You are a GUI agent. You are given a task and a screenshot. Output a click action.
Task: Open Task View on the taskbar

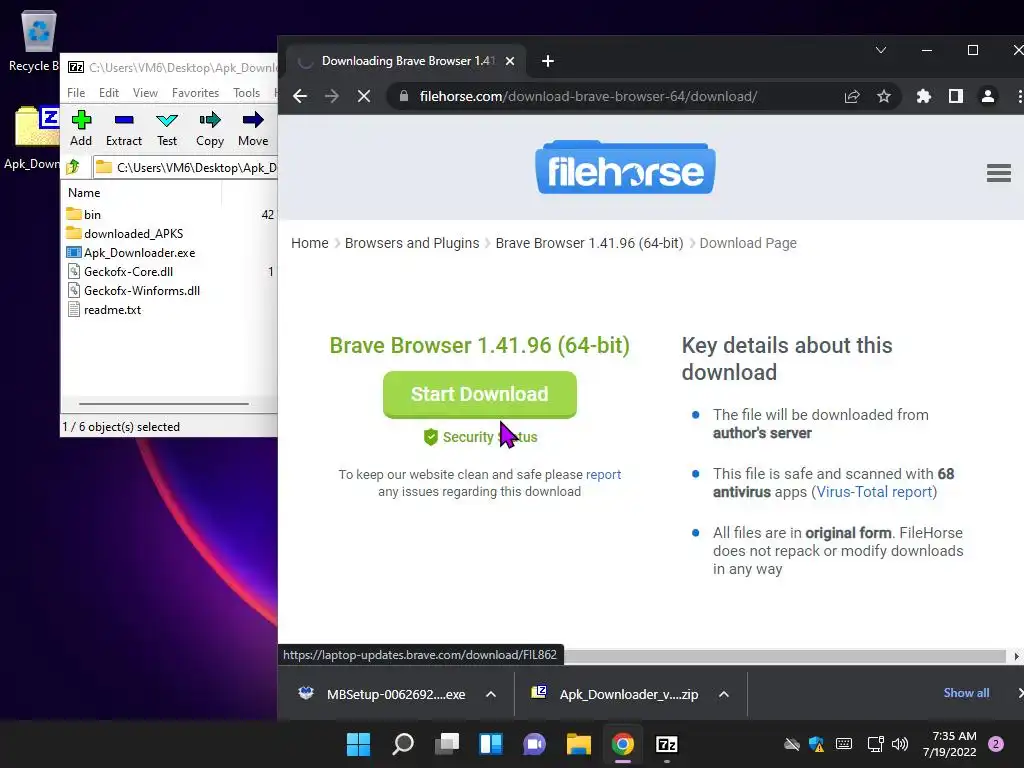[447, 744]
